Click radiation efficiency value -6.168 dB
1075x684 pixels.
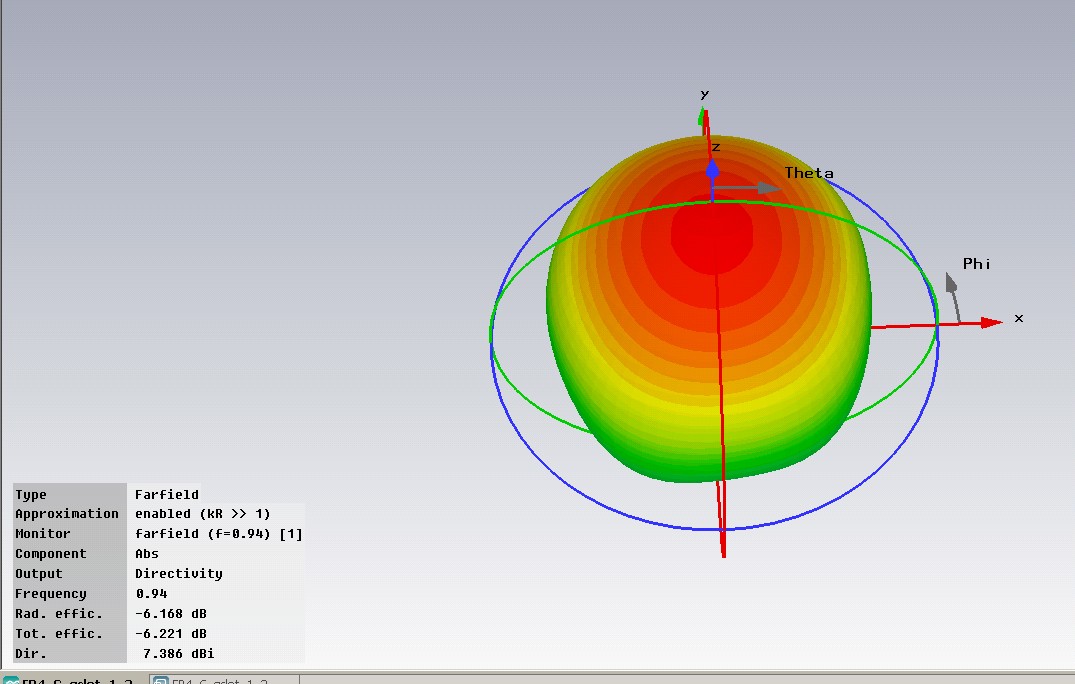(171, 613)
